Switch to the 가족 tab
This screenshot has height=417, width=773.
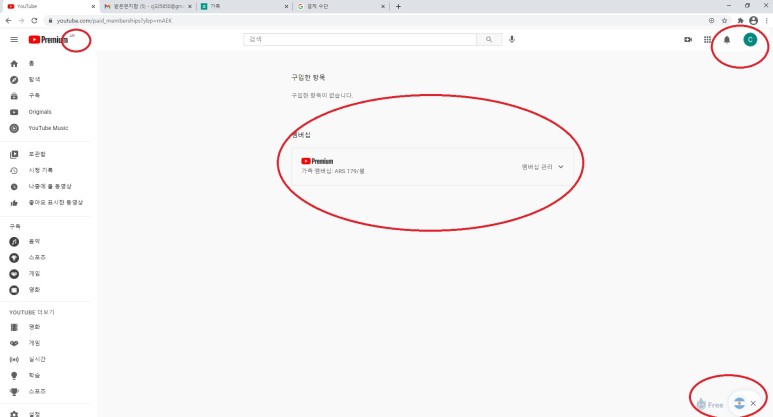(244, 6)
